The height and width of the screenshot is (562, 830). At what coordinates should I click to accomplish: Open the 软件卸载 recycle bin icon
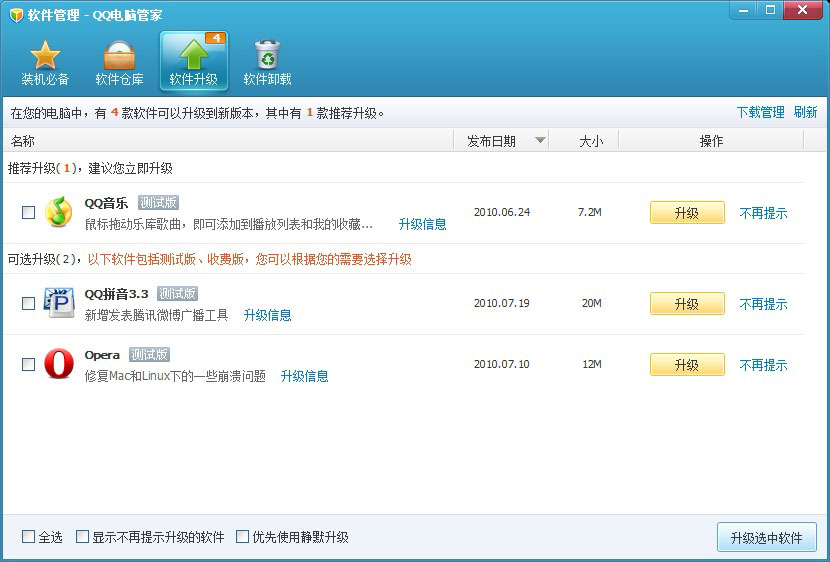click(x=267, y=55)
